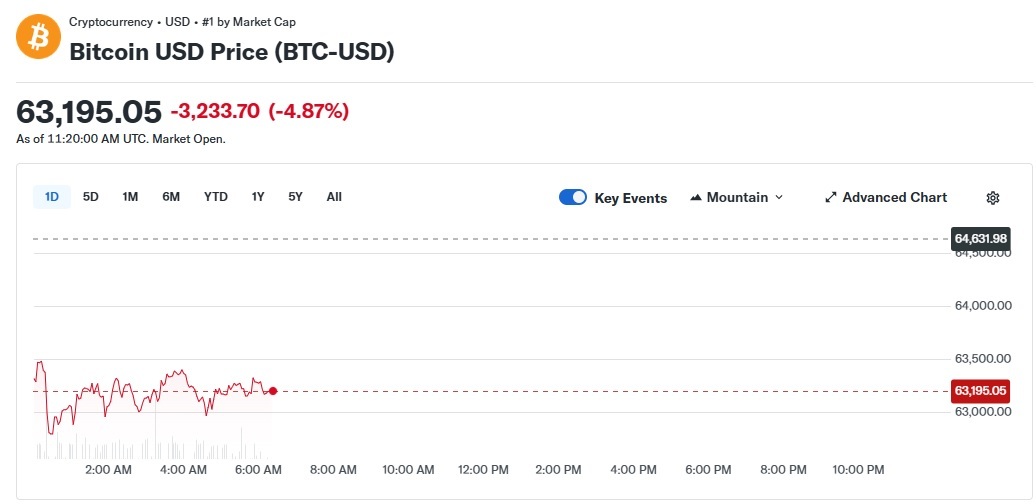Switch to the YTD range
1036x504 pixels.
click(x=216, y=197)
